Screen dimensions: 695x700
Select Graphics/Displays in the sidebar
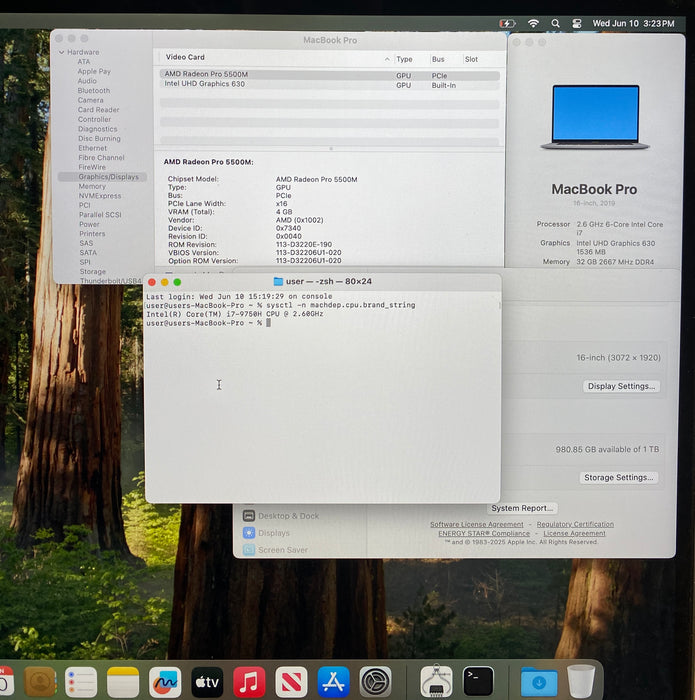tap(103, 177)
